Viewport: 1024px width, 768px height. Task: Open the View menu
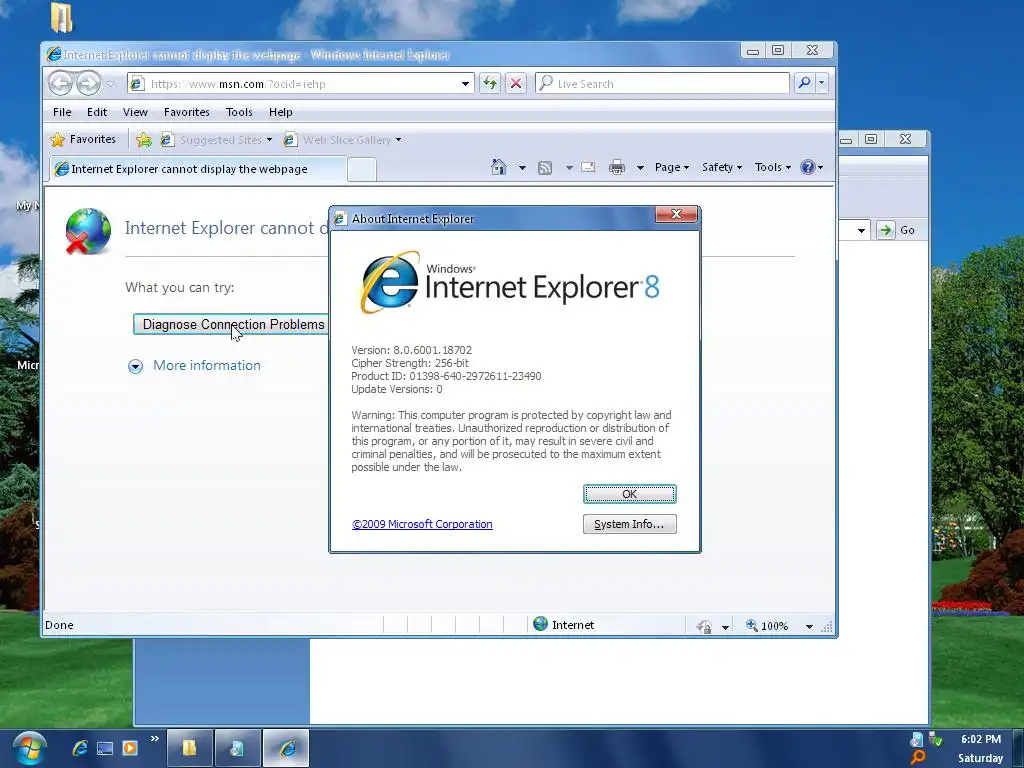tap(135, 112)
